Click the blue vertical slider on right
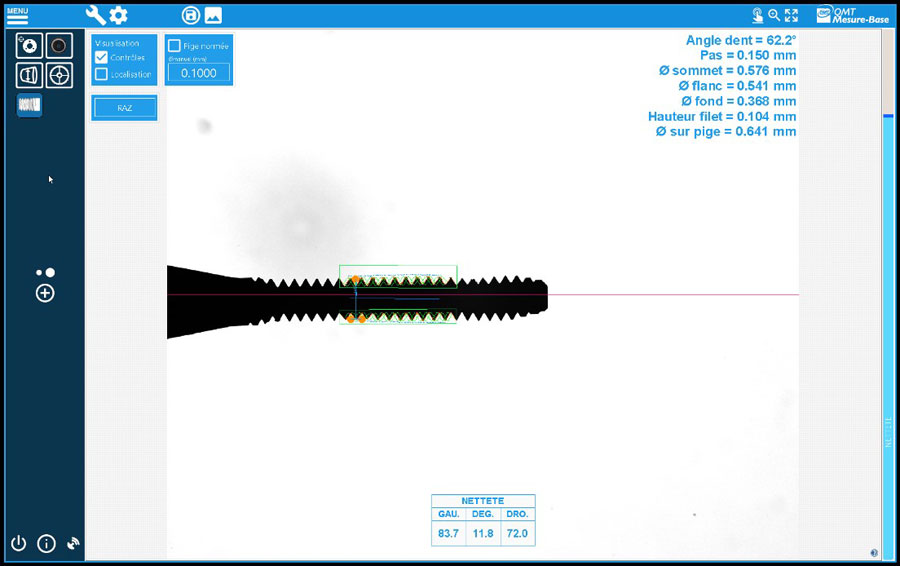Image resolution: width=900 pixels, height=566 pixels. (887, 300)
